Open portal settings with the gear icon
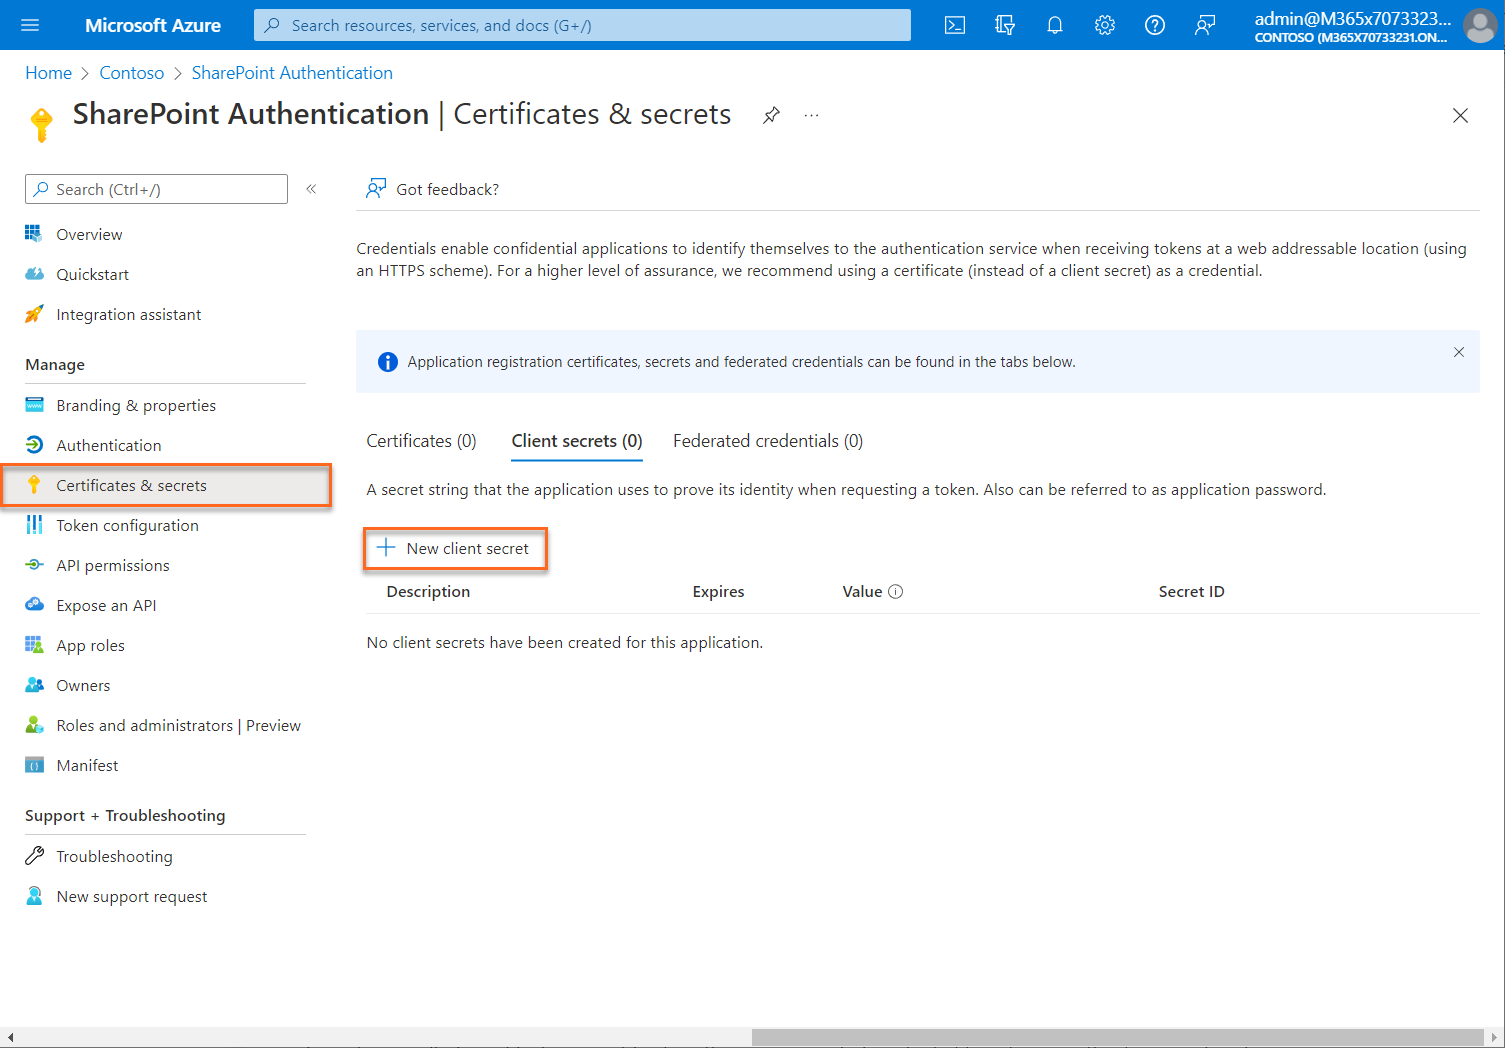This screenshot has width=1505, height=1048. (x=1104, y=25)
